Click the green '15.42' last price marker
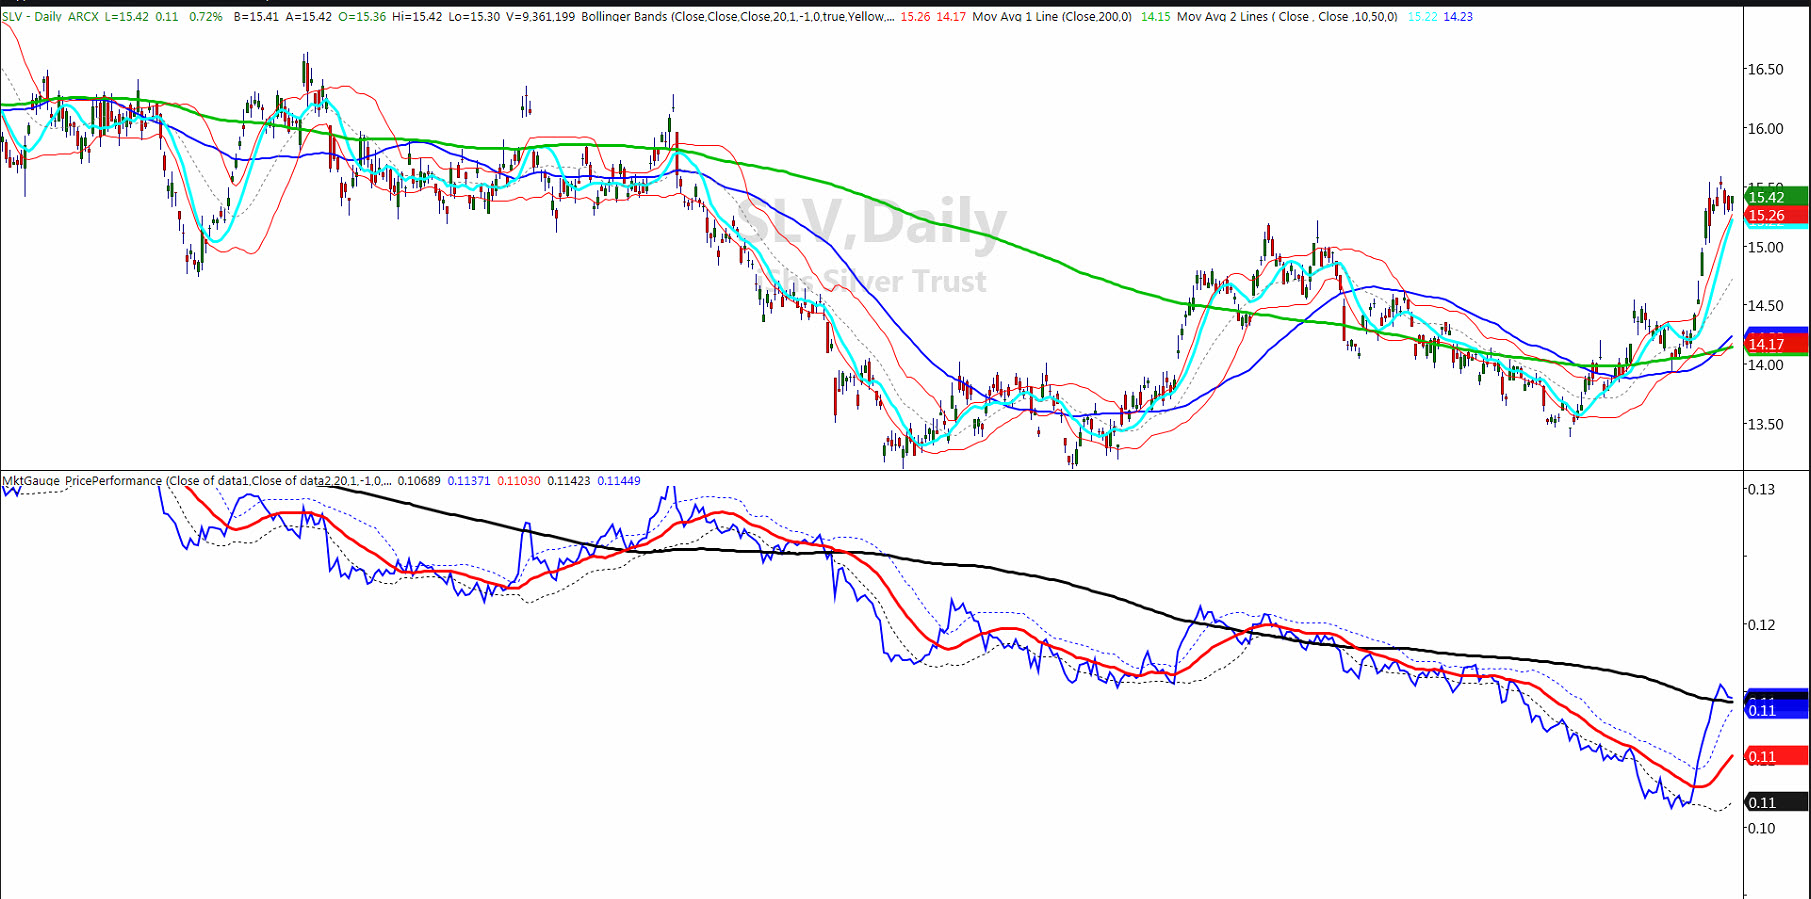The width and height of the screenshot is (1811, 899). [1776, 197]
